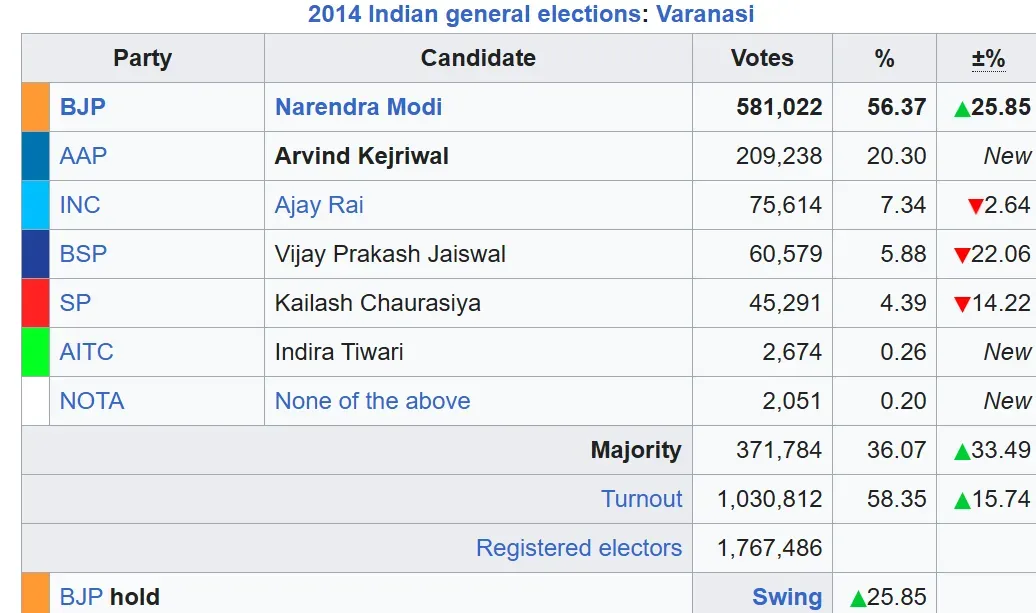Click the red SP color swatch

(36, 303)
